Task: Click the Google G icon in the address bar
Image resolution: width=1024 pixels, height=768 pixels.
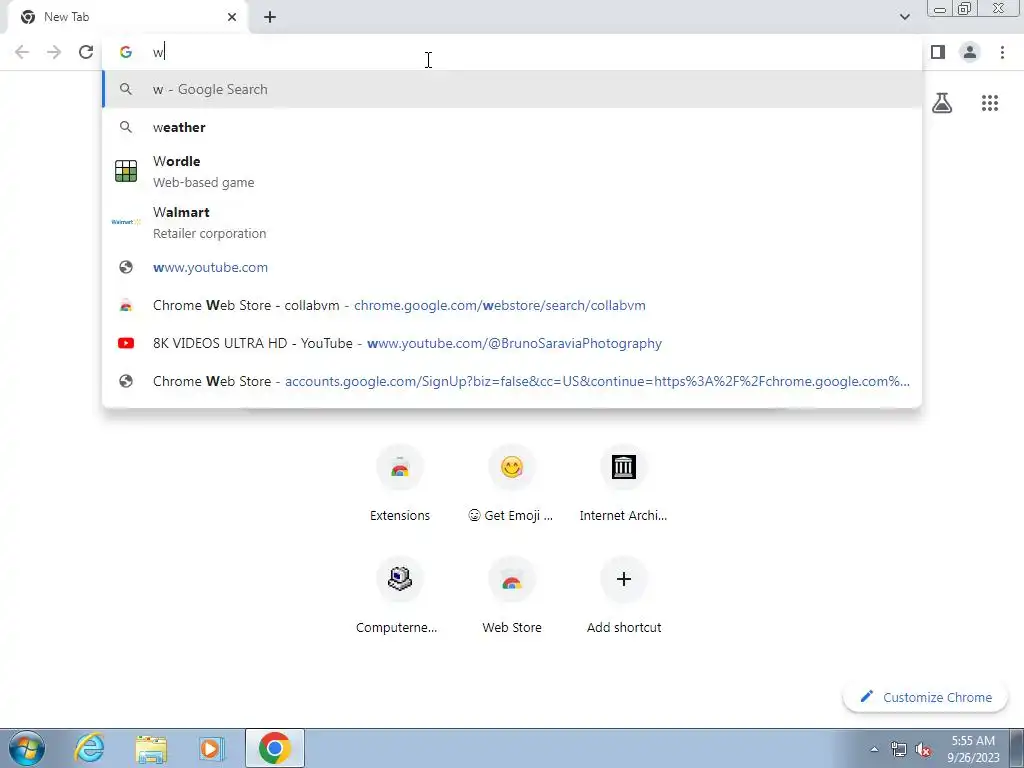Action: click(x=125, y=52)
